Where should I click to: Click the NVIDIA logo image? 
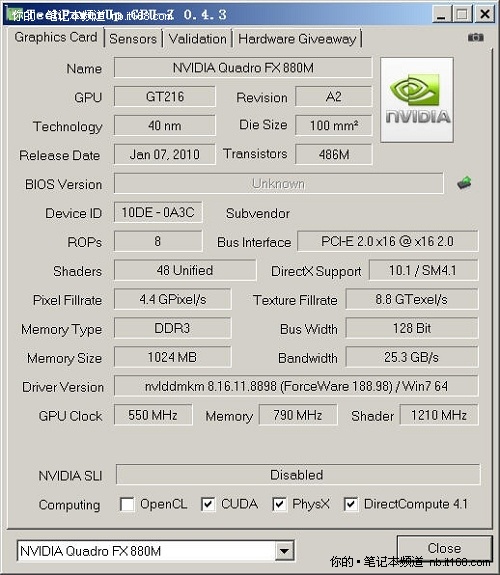(x=417, y=99)
